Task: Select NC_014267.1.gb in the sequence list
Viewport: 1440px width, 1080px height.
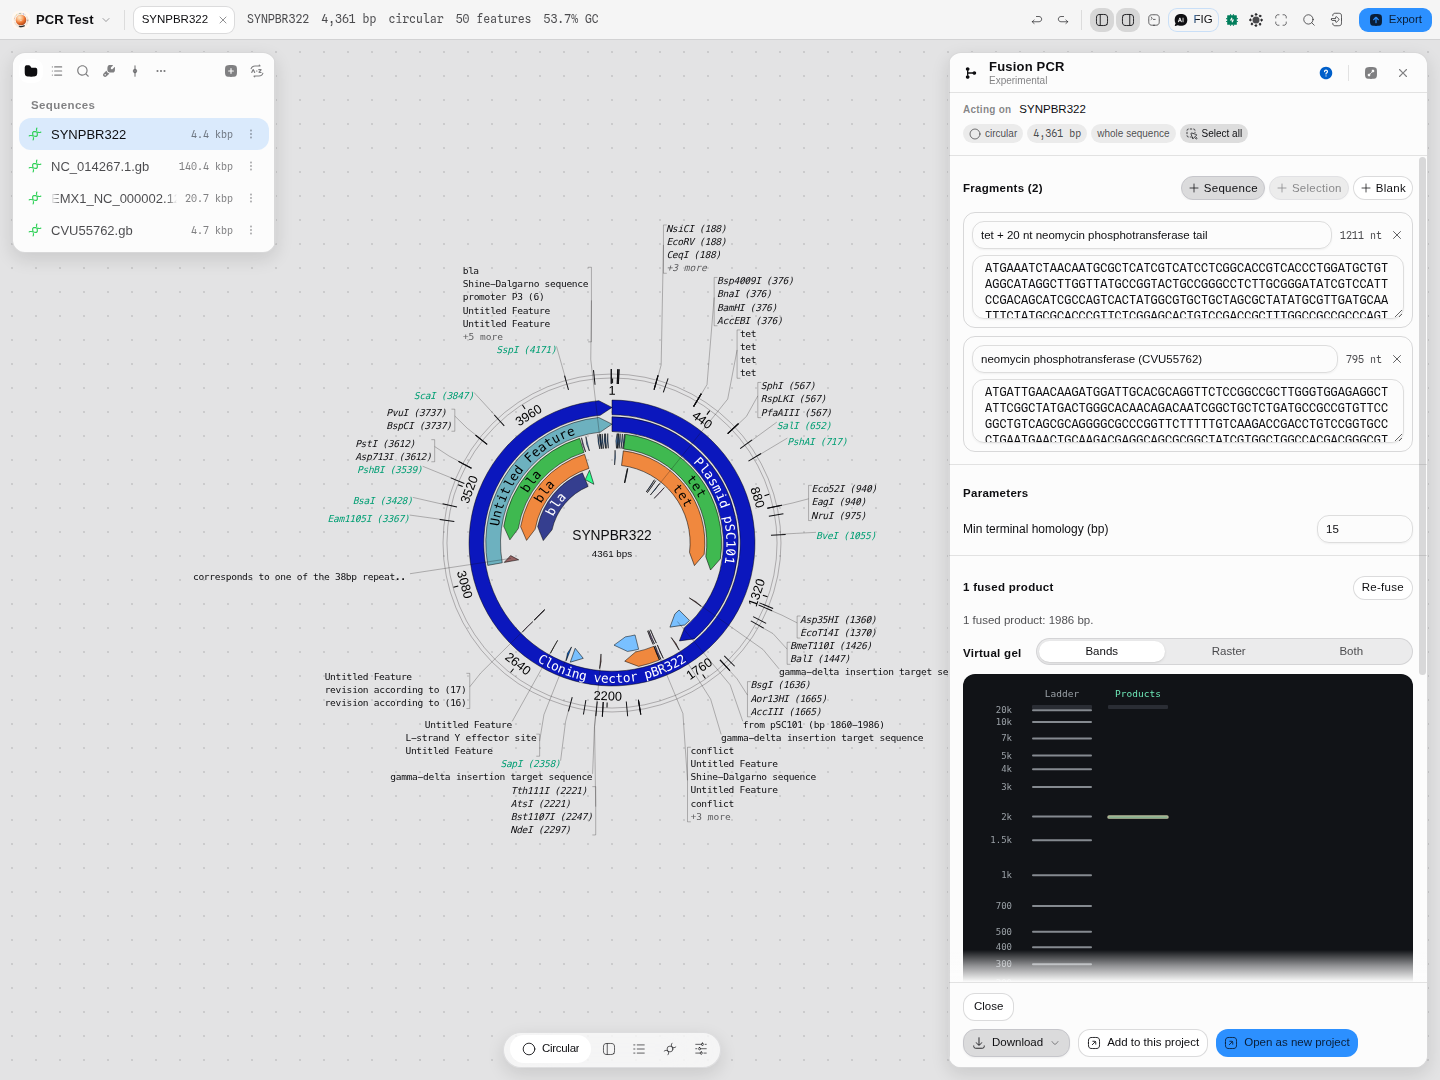Action: pyautogui.click(x=144, y=167)
